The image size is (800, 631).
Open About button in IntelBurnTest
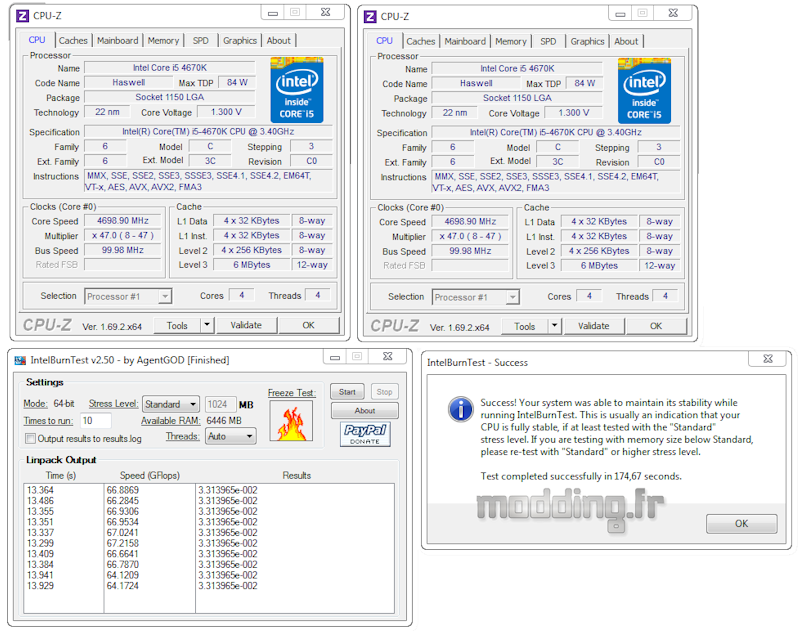(x=365, y=411)
